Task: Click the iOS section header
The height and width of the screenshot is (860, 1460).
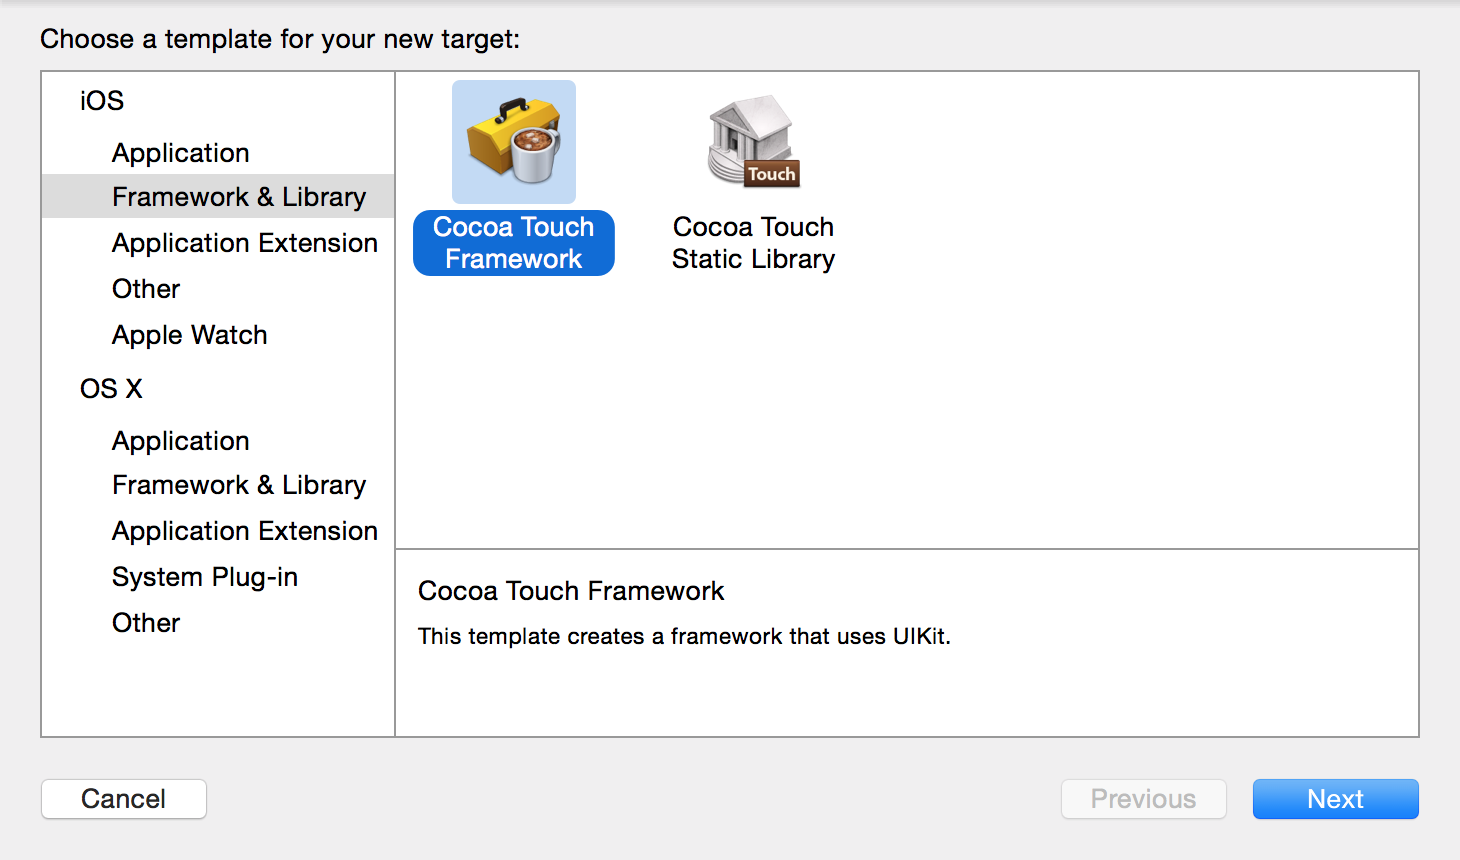Action: click(x=102, y=101)
